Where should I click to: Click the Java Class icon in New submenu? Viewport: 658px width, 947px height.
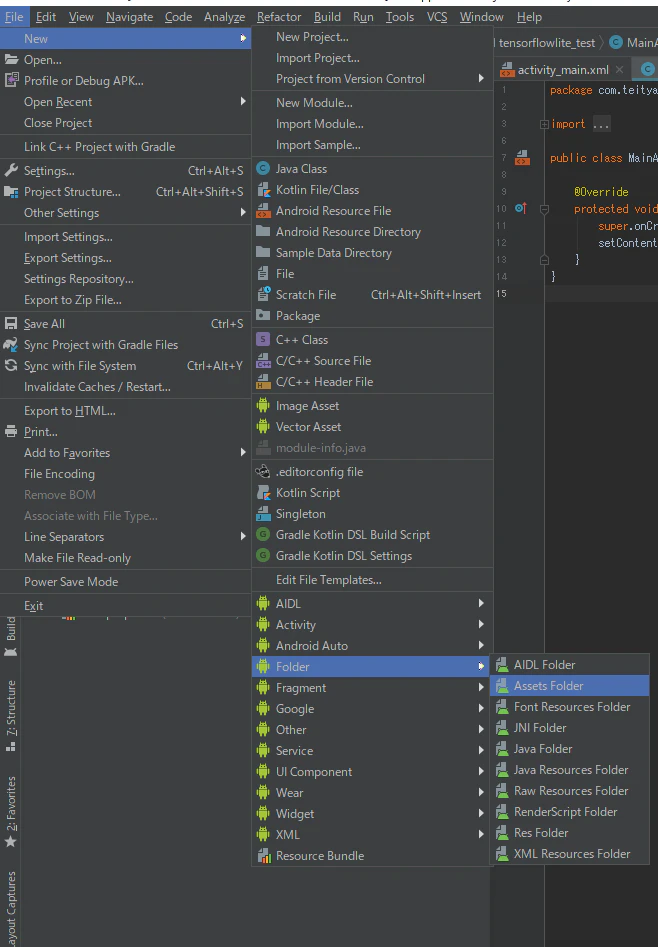coord(263,169)
